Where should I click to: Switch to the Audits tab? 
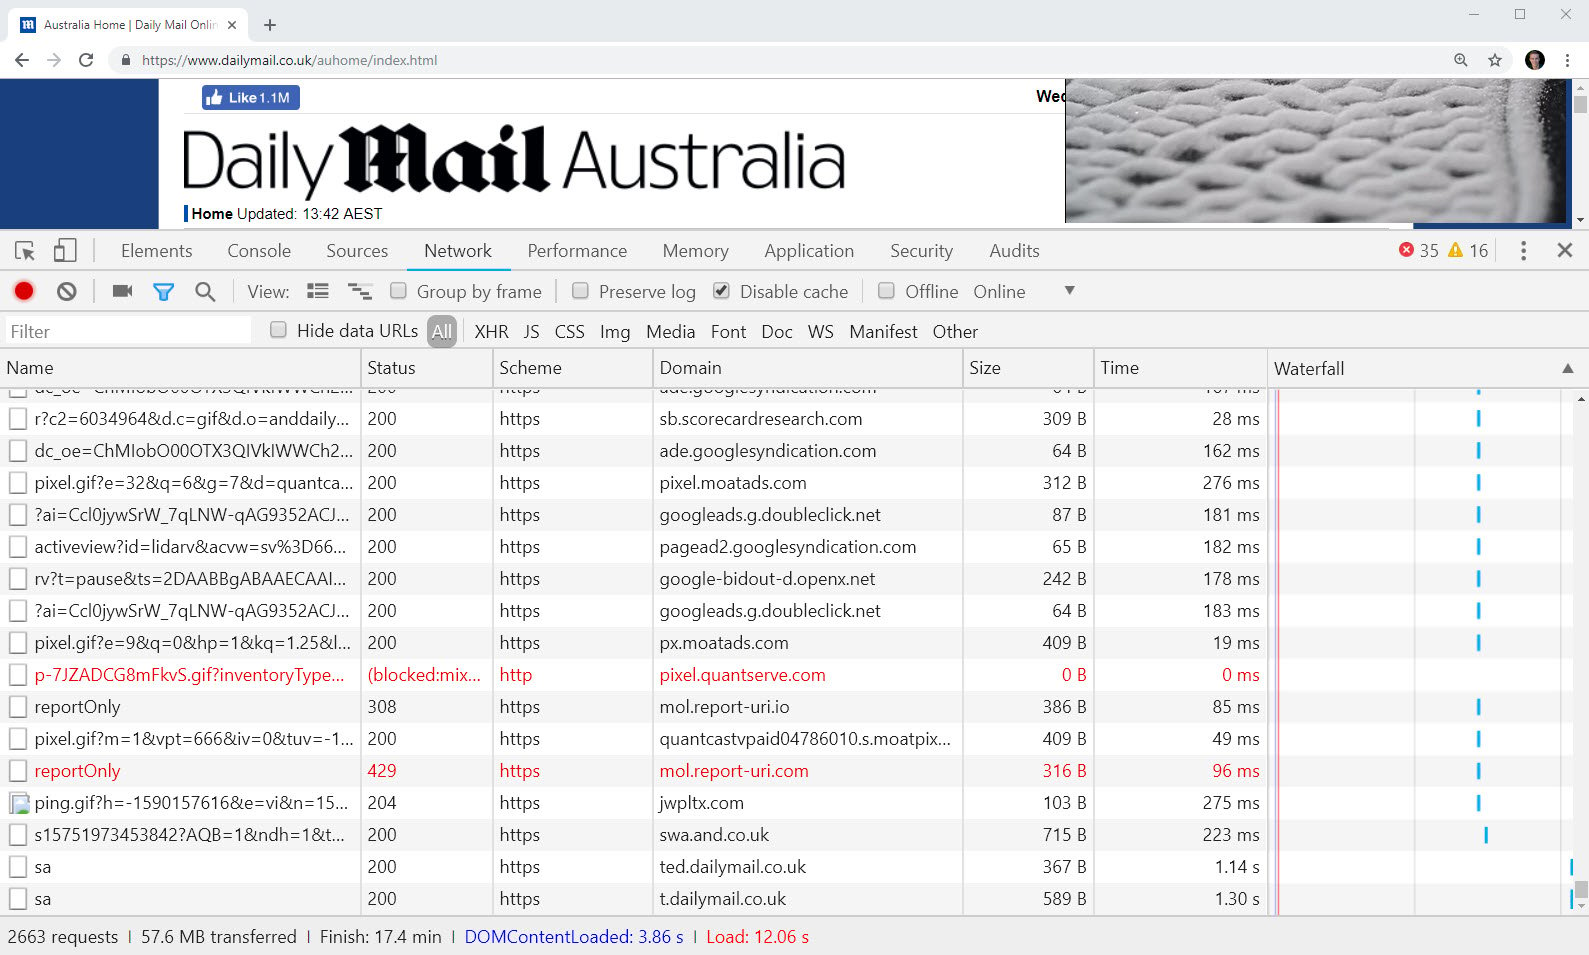click(1014, 251)
